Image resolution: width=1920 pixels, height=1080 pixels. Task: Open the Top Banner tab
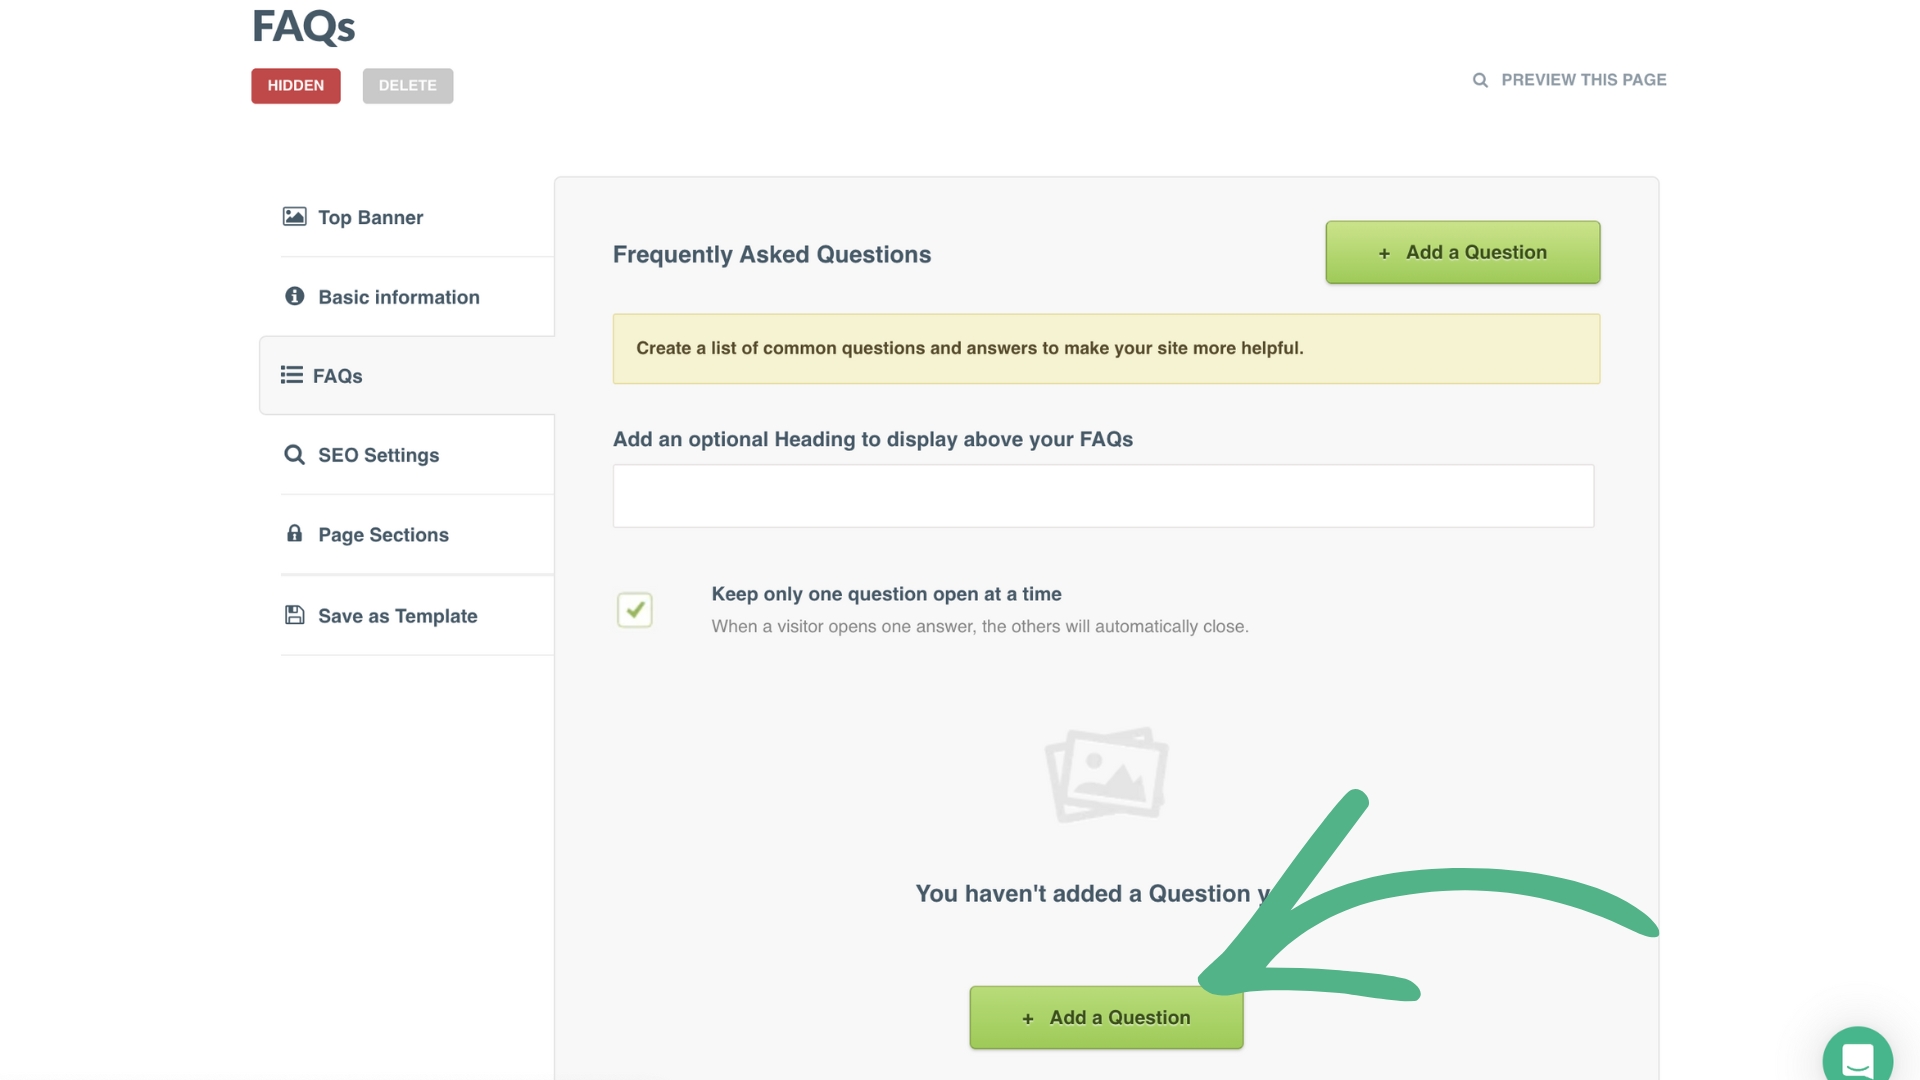[371, 217]
